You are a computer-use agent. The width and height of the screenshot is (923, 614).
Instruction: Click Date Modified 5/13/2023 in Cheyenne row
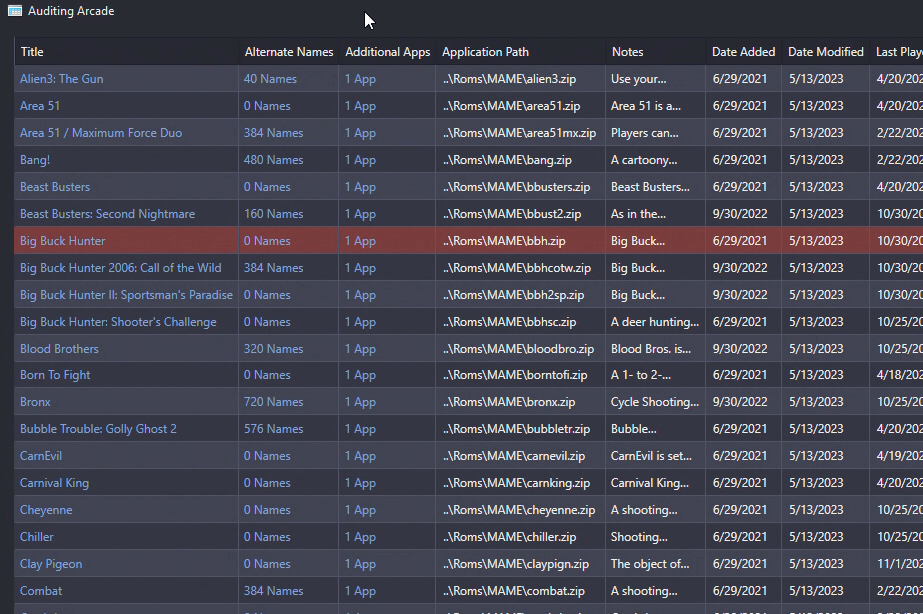click(x=816, y=510)
